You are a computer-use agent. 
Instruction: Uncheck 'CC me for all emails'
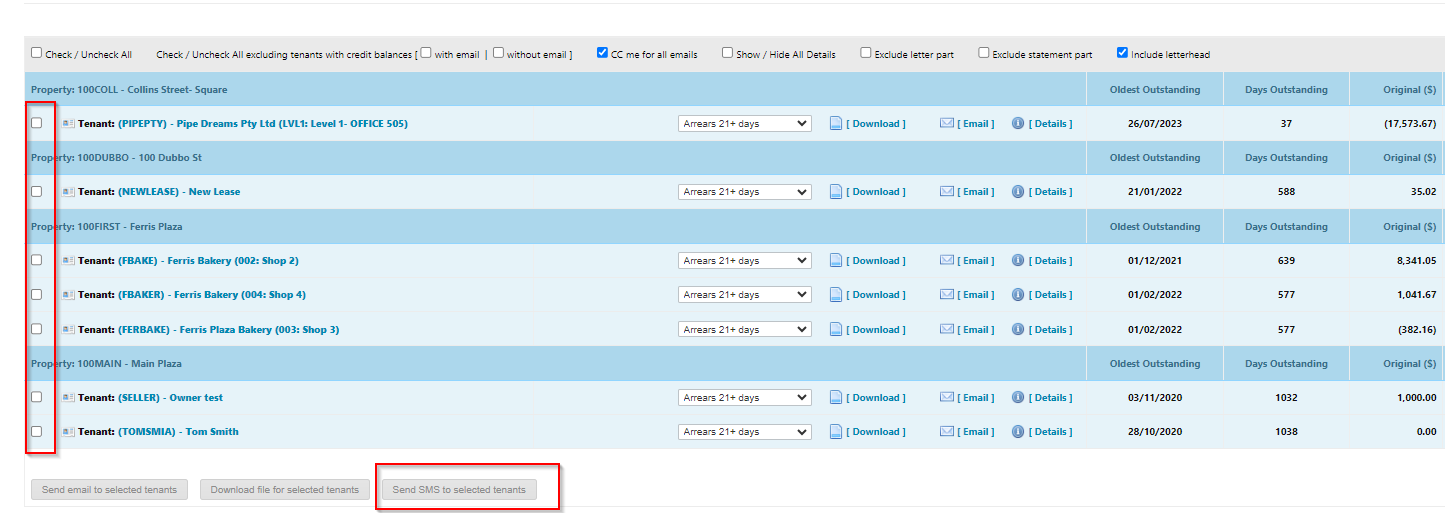point(602,53)
